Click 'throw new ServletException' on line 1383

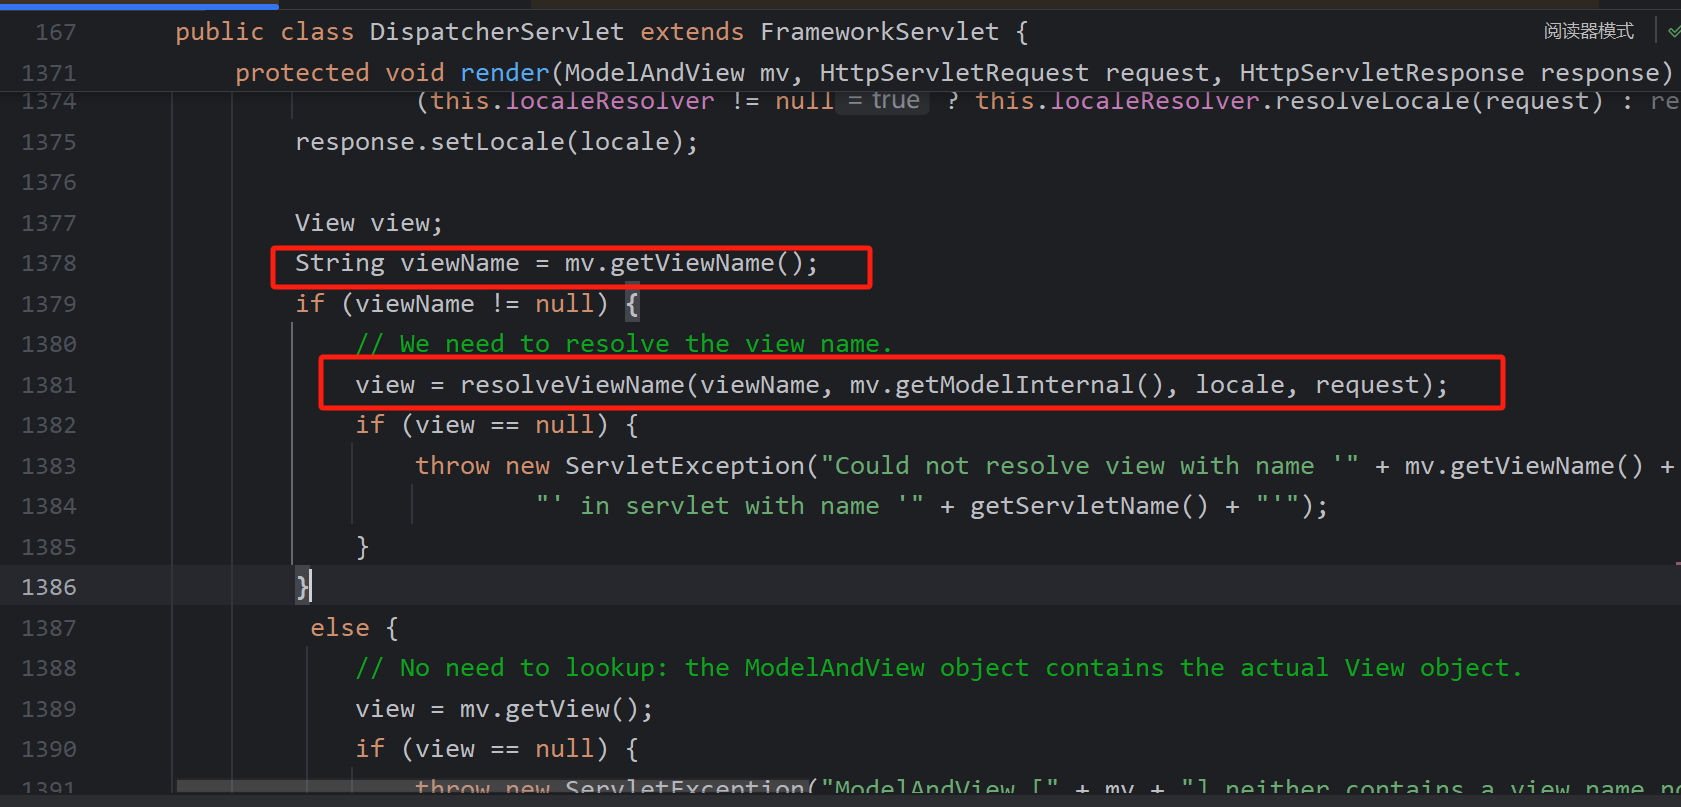coord(609,466)
